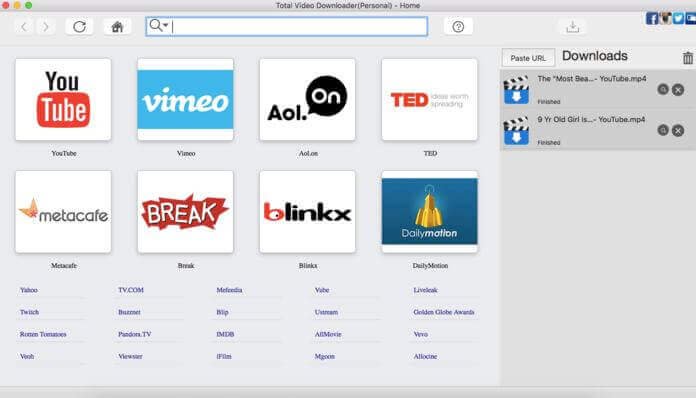Expand the search engine dropdown arrow
Screen dimensions: 696x398
tap(165, 25)
